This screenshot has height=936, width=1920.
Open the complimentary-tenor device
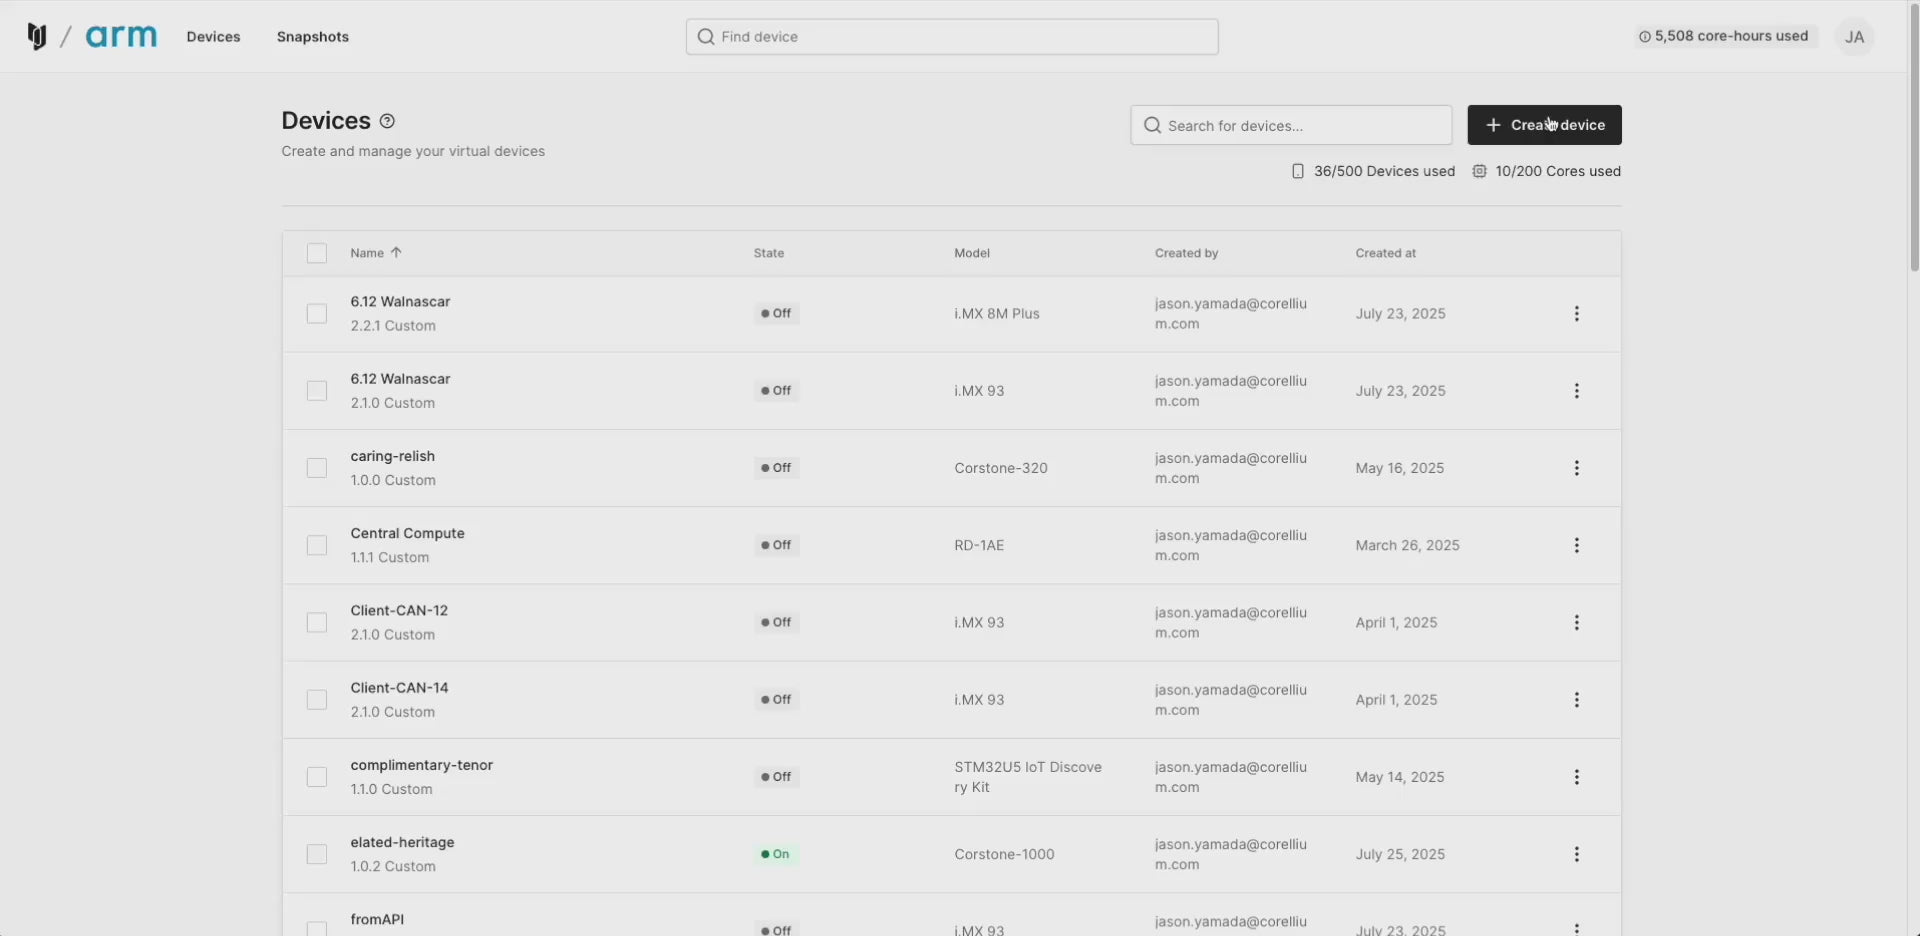coord(421,765)
